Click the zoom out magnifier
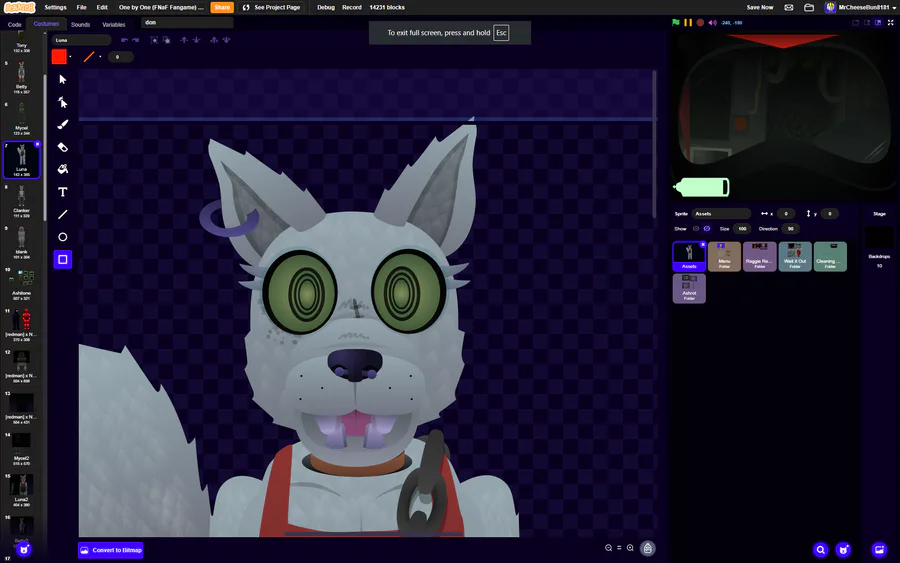900x563 pixels. click(608, 548)
